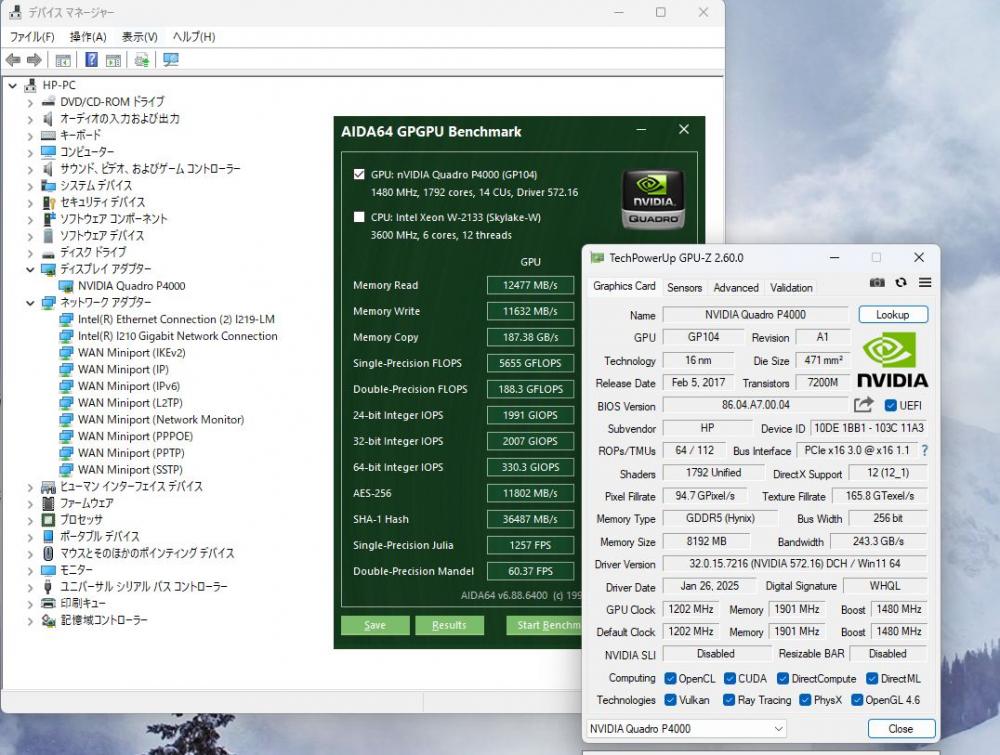Viewport: 1000px width, 755px height.
Task: Toggle the Ray Tracing checkbox
Action: pos(728,700)
